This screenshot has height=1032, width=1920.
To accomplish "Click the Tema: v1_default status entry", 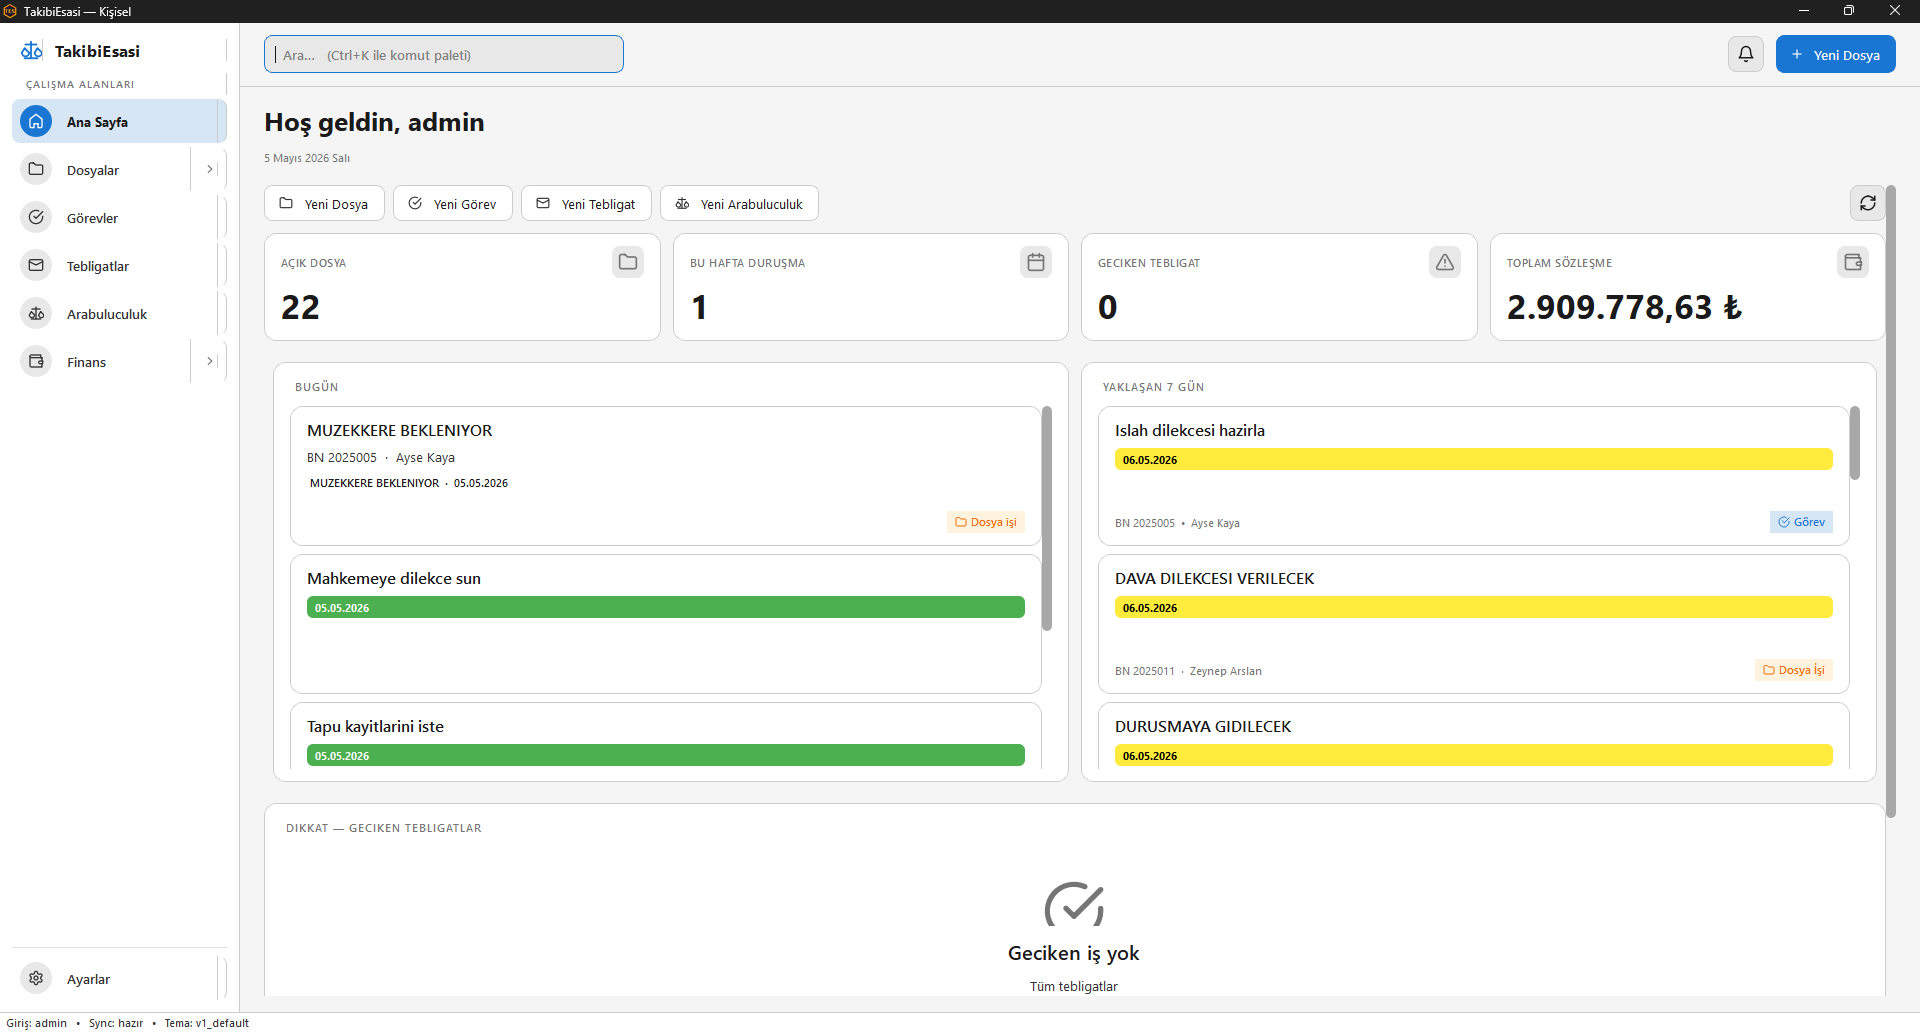I will pyautogui.click(x=207, y=1023).
